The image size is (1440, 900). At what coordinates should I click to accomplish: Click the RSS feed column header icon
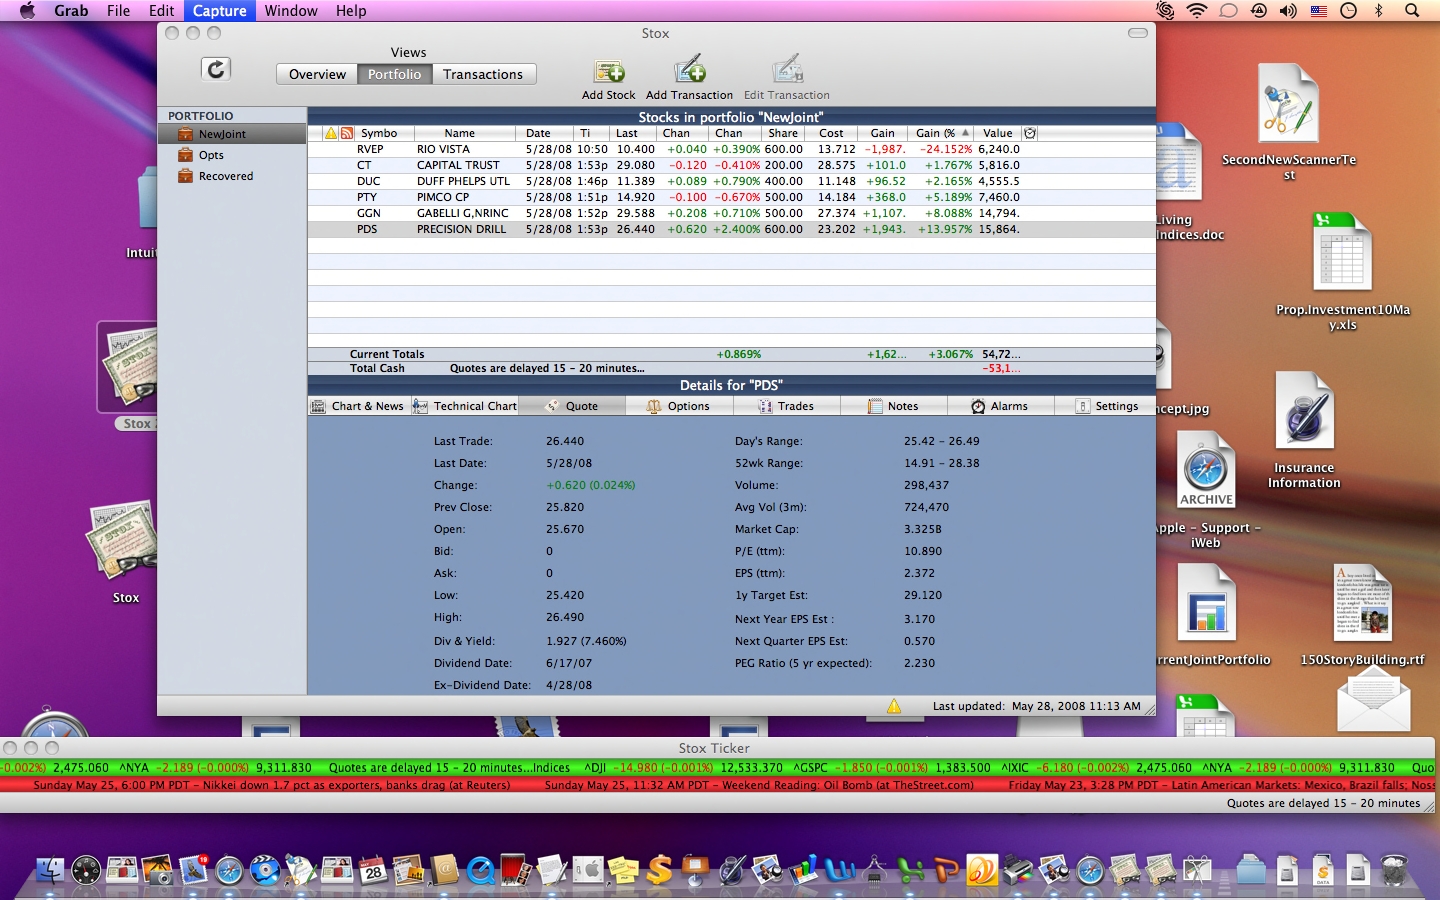pyautogui.click(x=346, y=133)
